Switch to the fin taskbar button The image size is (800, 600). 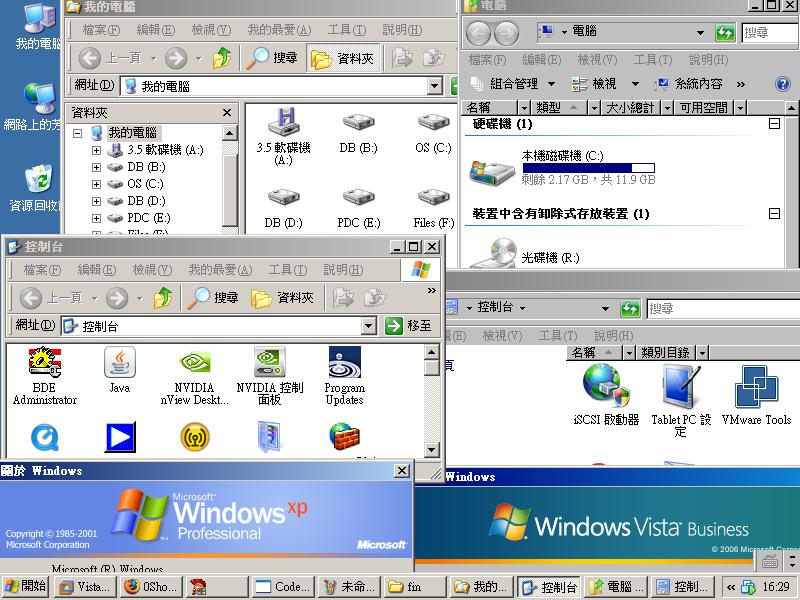(x=414, y=587)
